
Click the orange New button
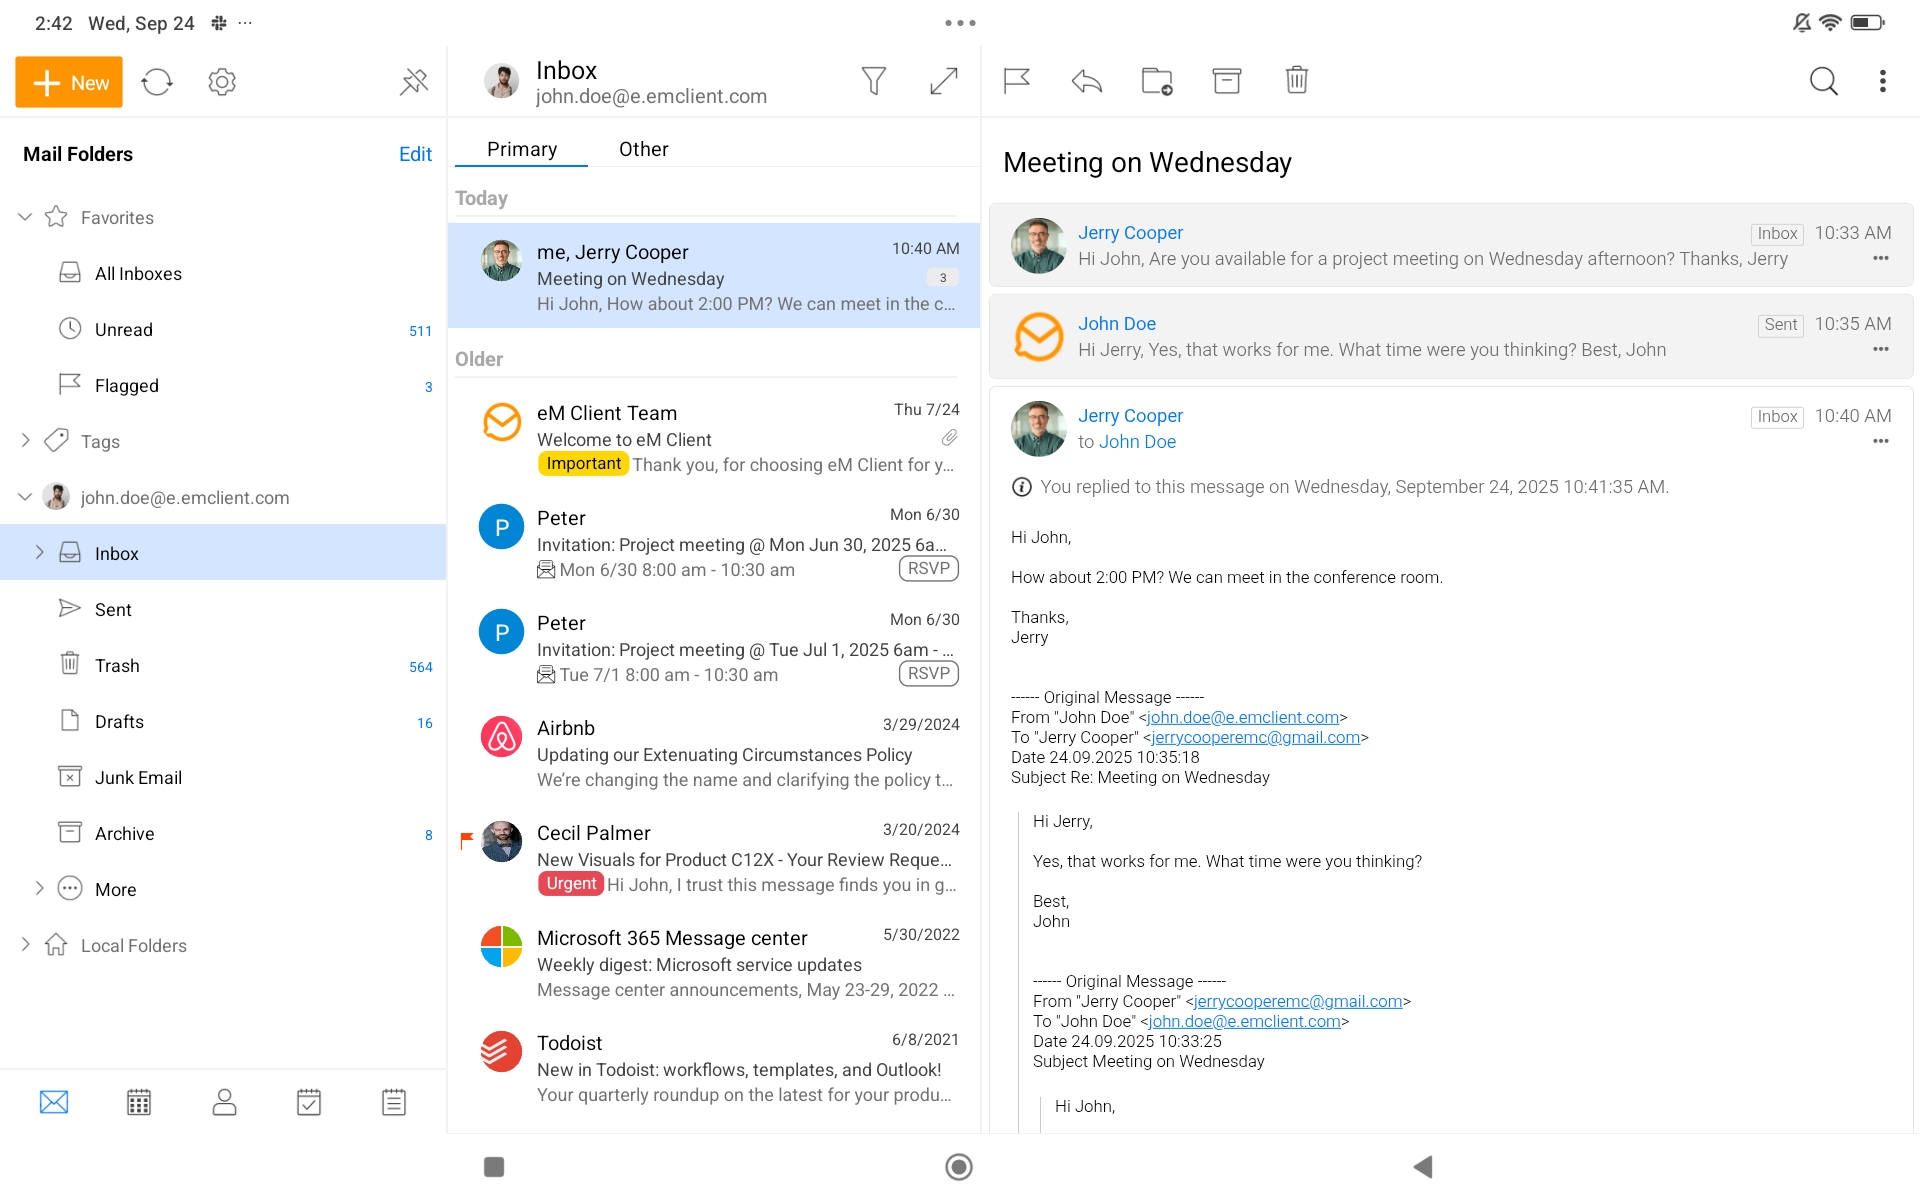click(69, 82)
